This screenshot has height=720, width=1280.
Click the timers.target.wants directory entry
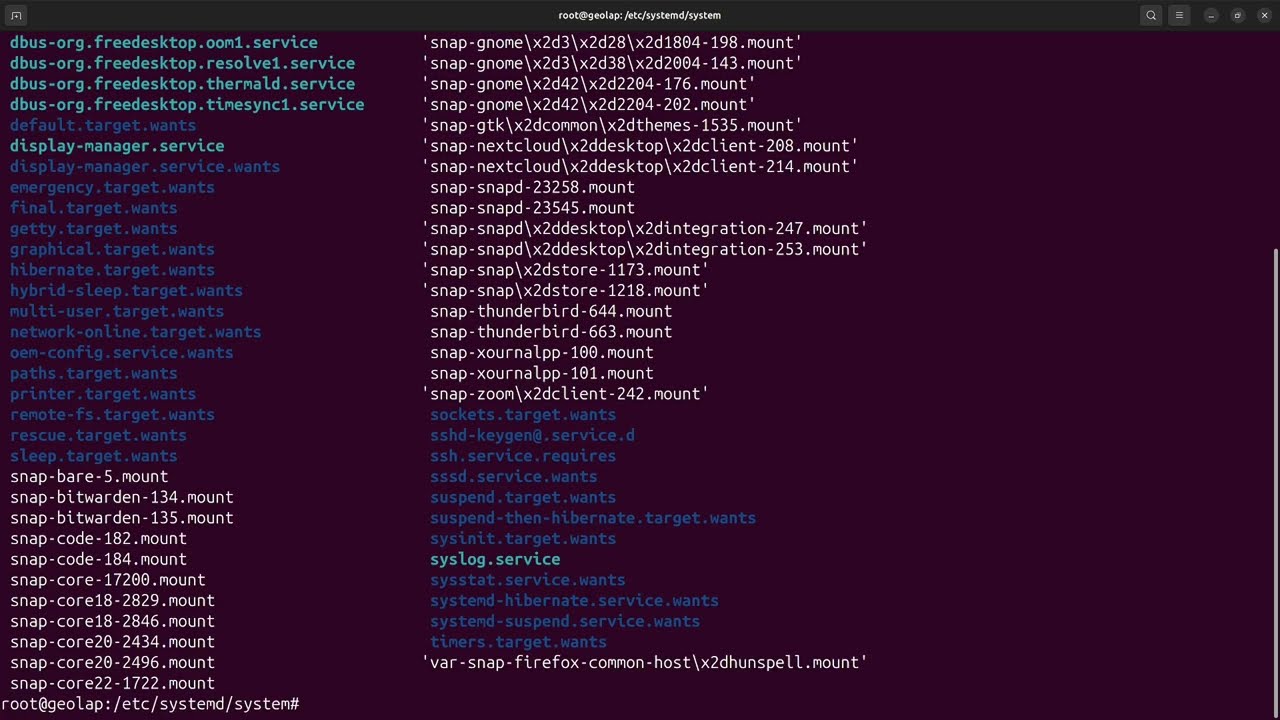(518, 642)
